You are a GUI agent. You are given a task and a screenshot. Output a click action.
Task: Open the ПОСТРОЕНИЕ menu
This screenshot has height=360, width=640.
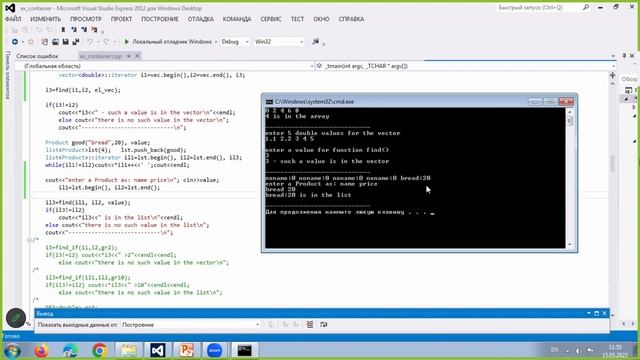click(160, 19)
